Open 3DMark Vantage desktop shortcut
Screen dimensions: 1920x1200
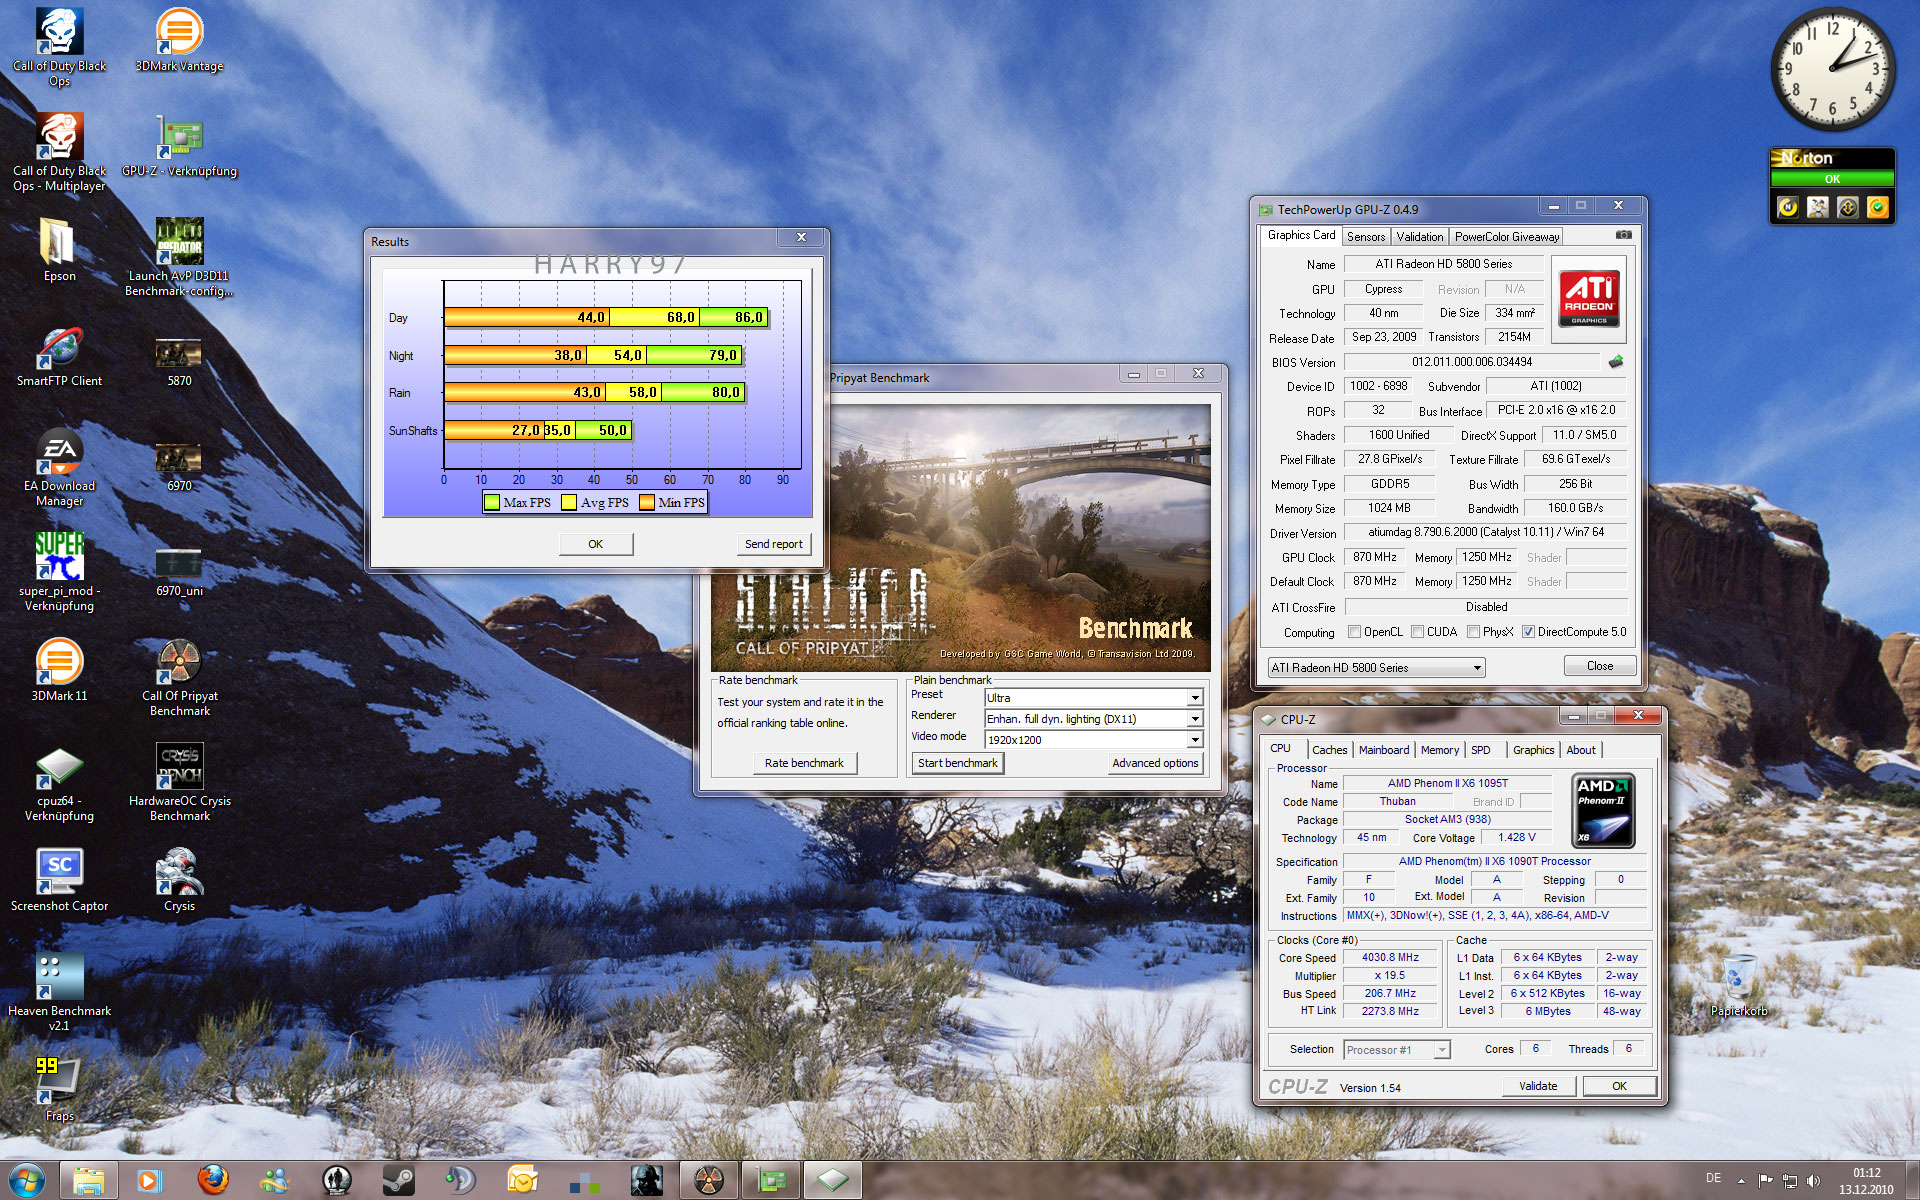pyautogui.click(x=180, y=40)
